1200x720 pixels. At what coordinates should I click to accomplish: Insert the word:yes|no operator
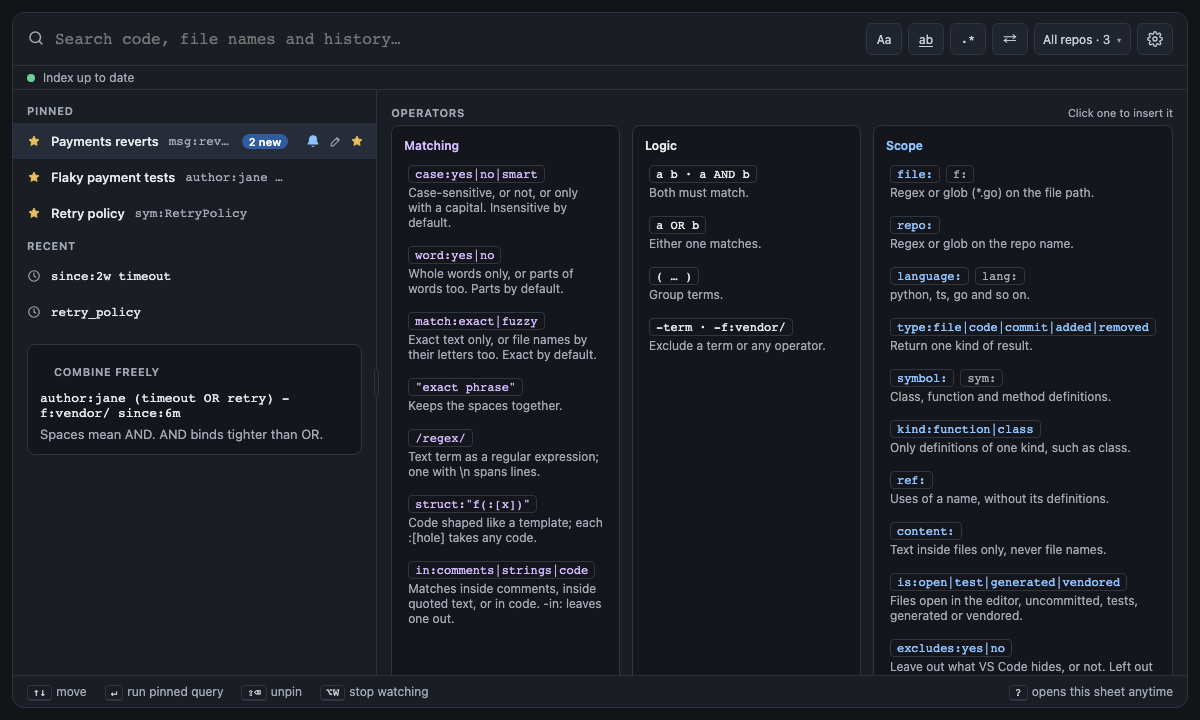[x=455, y=255]
